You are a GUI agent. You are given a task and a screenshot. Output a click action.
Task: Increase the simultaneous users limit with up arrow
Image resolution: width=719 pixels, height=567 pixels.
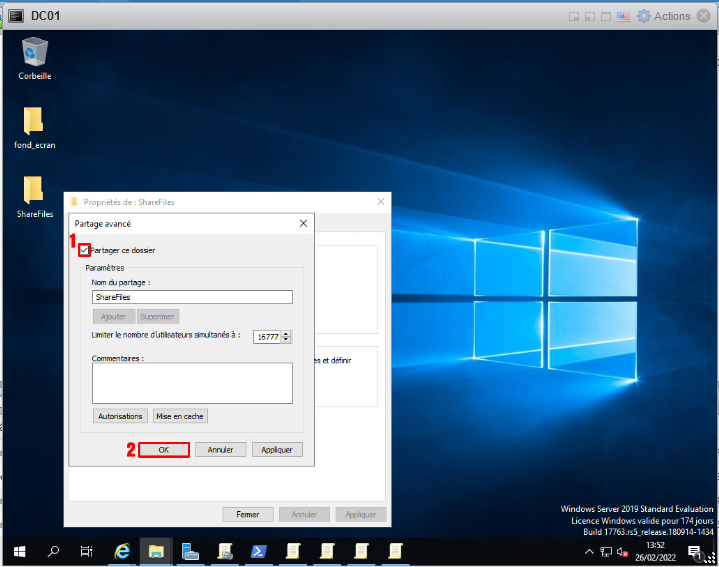coord(287,334)
